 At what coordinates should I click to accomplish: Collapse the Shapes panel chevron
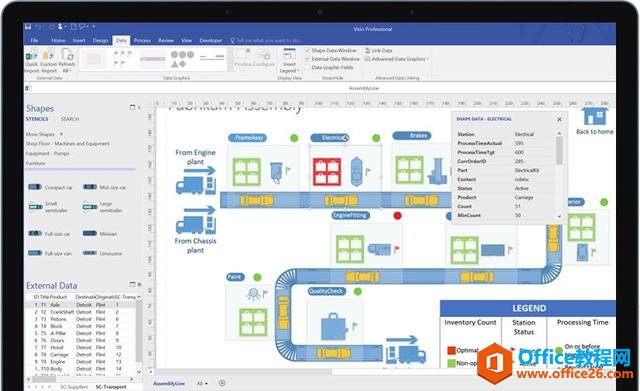point(139,107)
